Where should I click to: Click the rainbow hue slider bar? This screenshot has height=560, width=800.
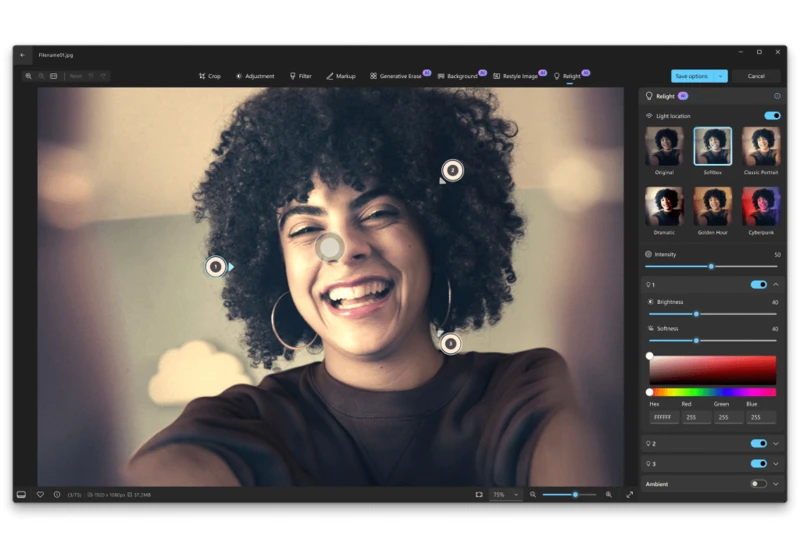[713, 392]
